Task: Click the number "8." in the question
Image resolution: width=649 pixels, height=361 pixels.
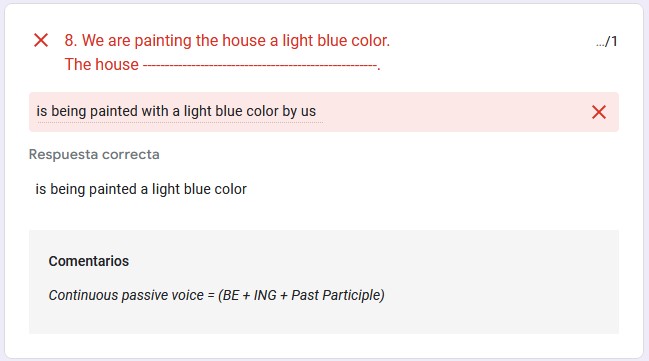Action: [71, 41]
